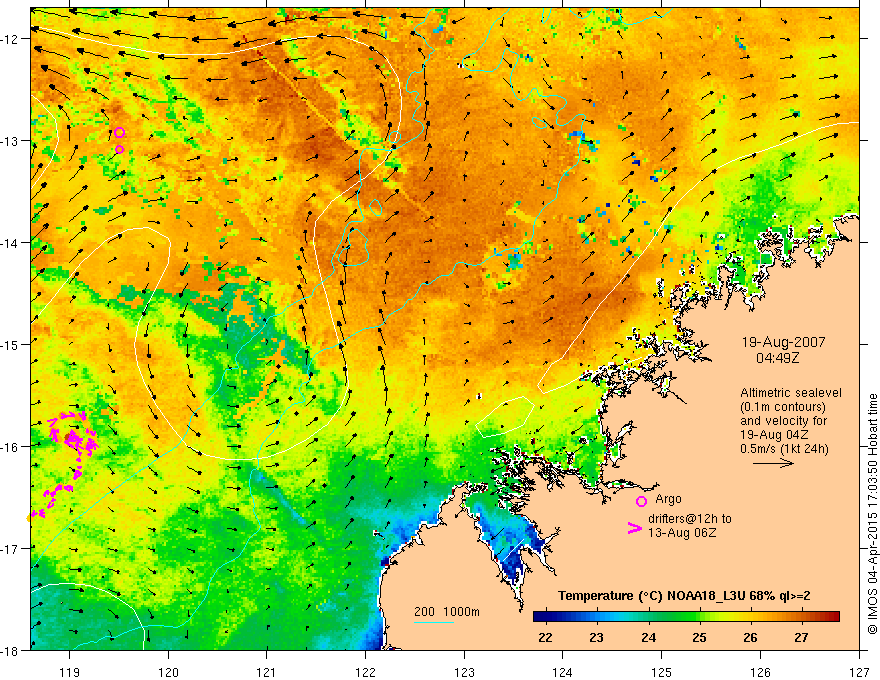Click 'and velocity for' legend line

click(x=783, y=421)
